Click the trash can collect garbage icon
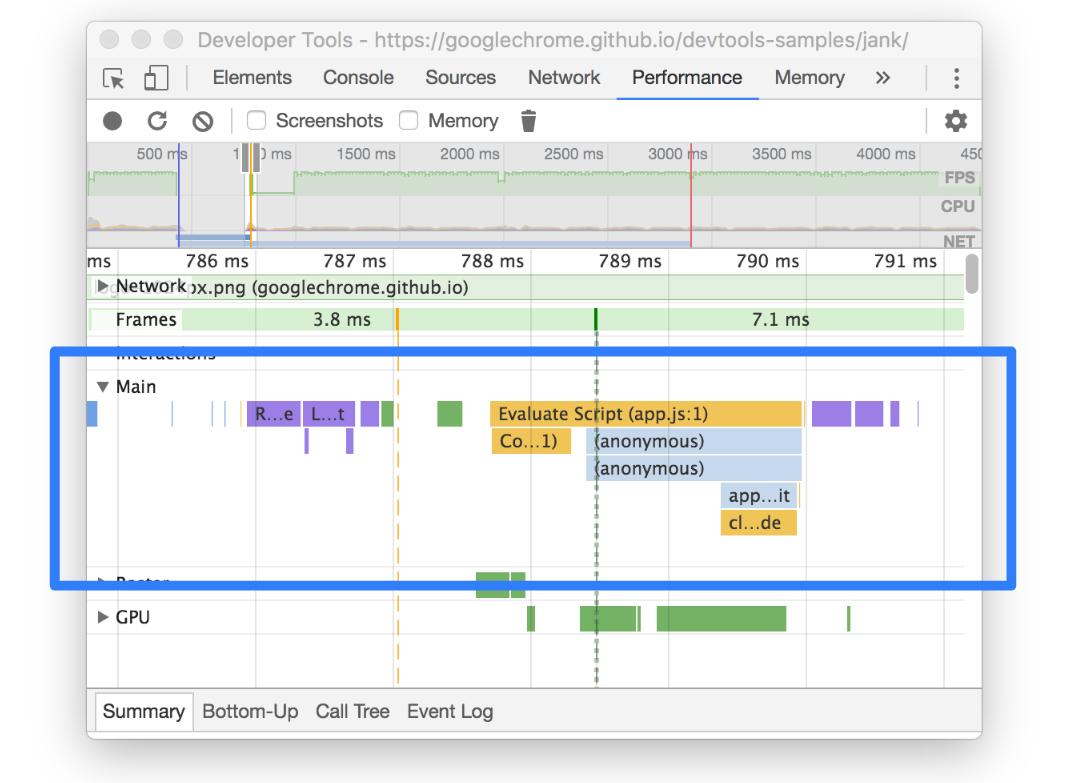 click(x=529, y=121)
